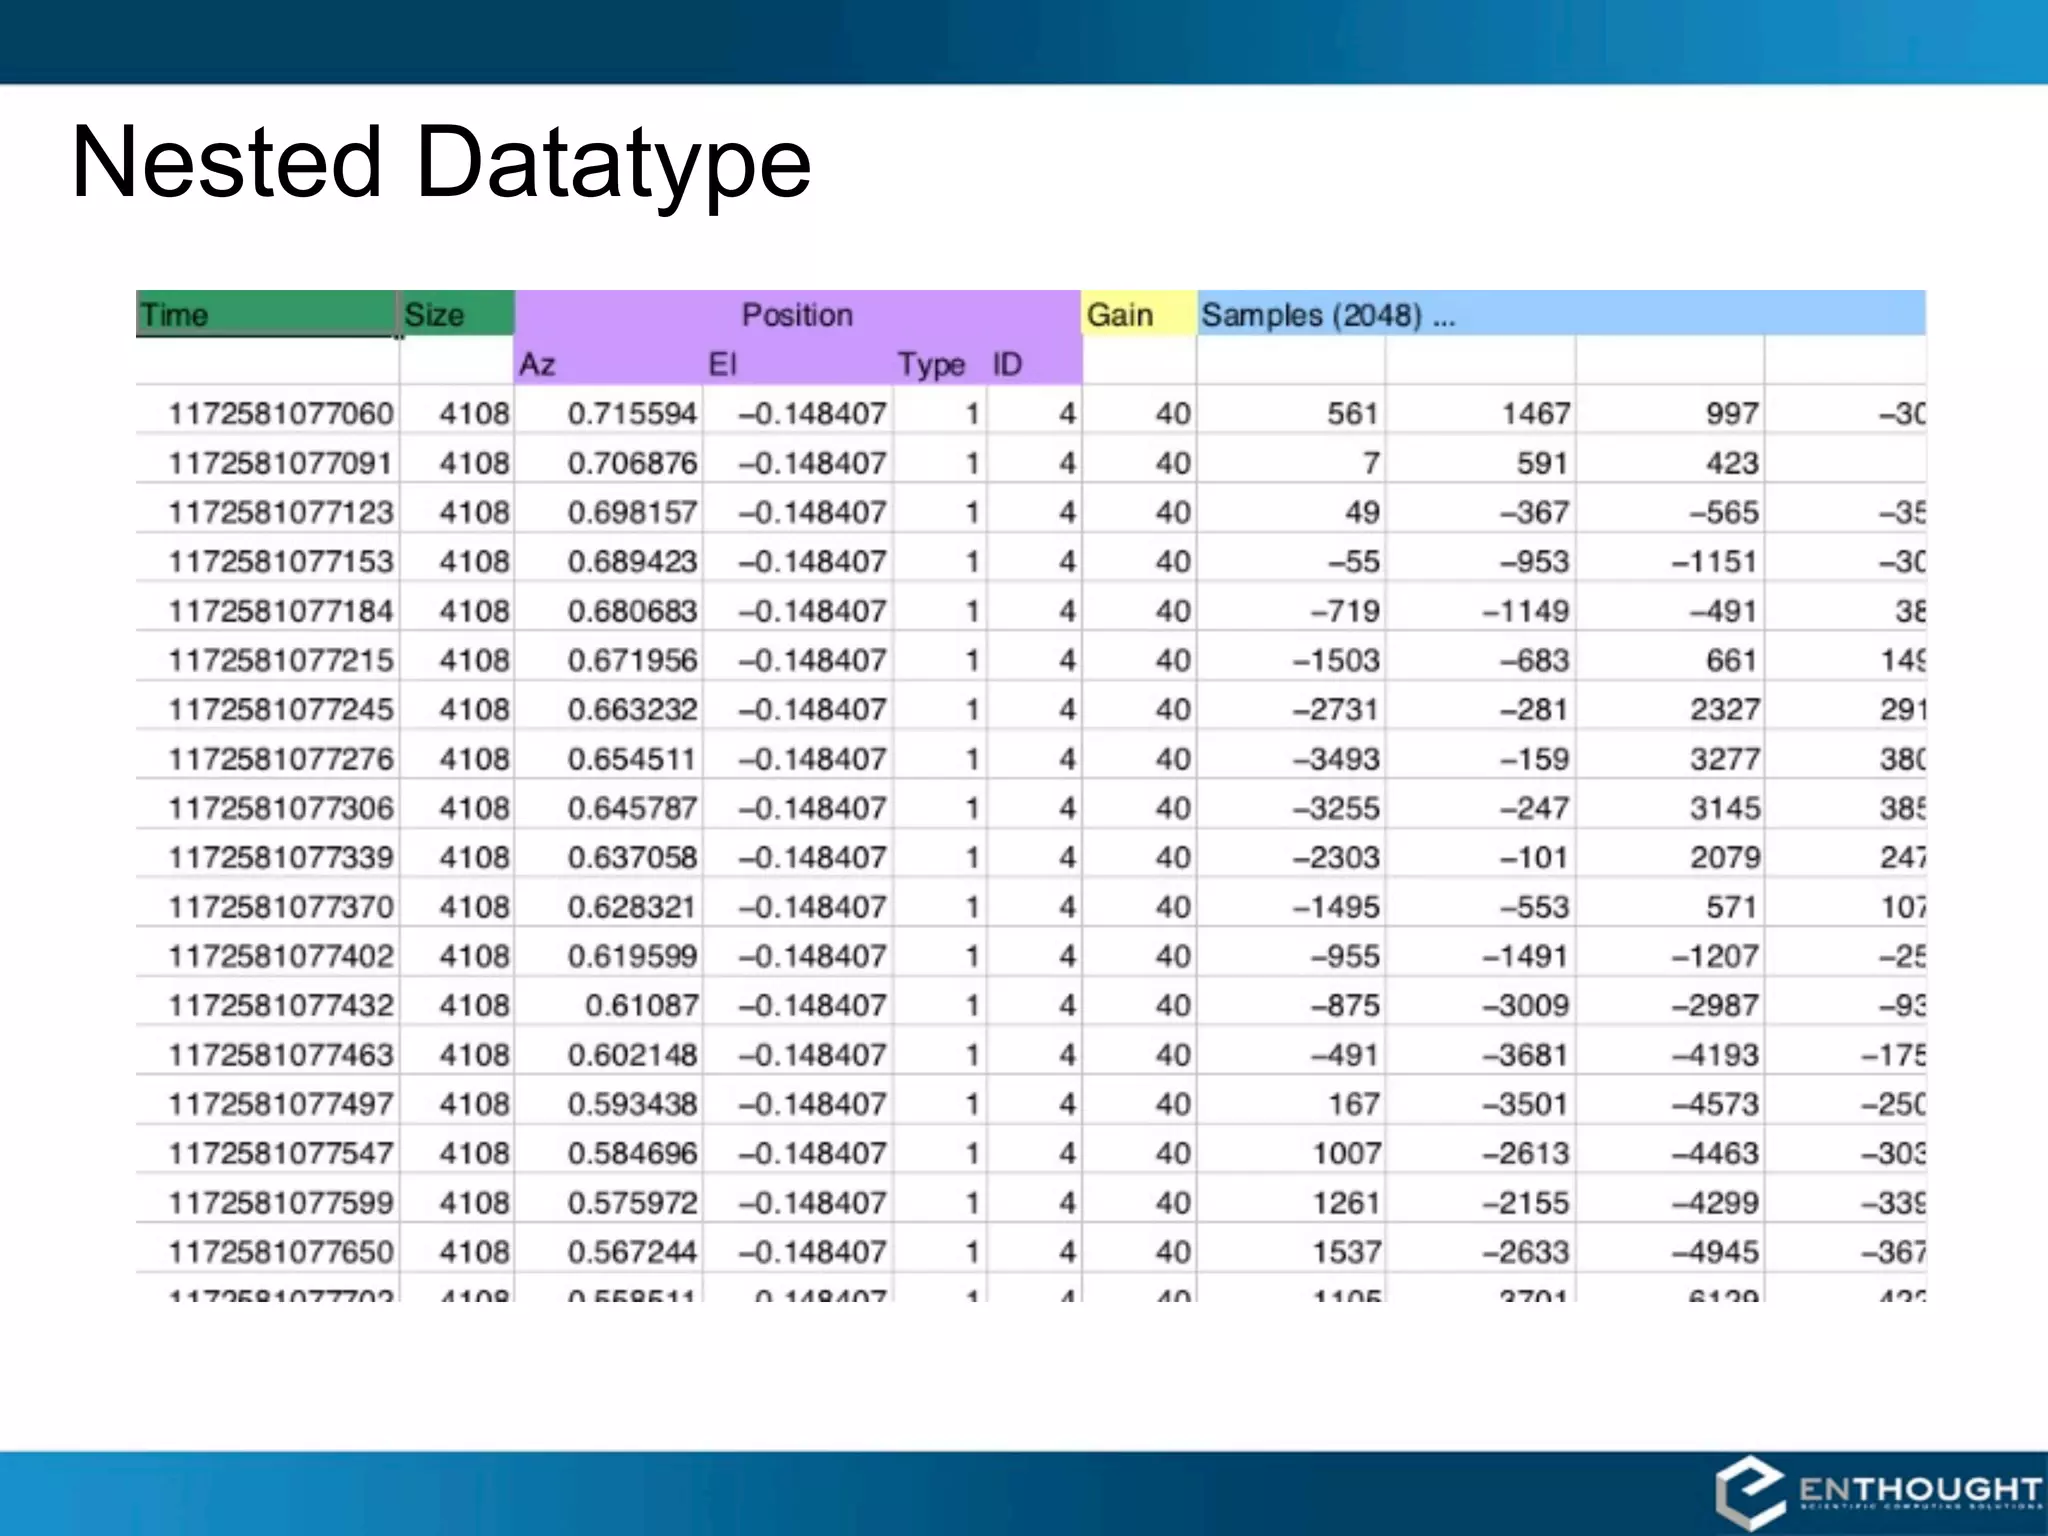Click time cell 1172581077306
The image size is (2048, 1536).
click(x=281, y=807)
